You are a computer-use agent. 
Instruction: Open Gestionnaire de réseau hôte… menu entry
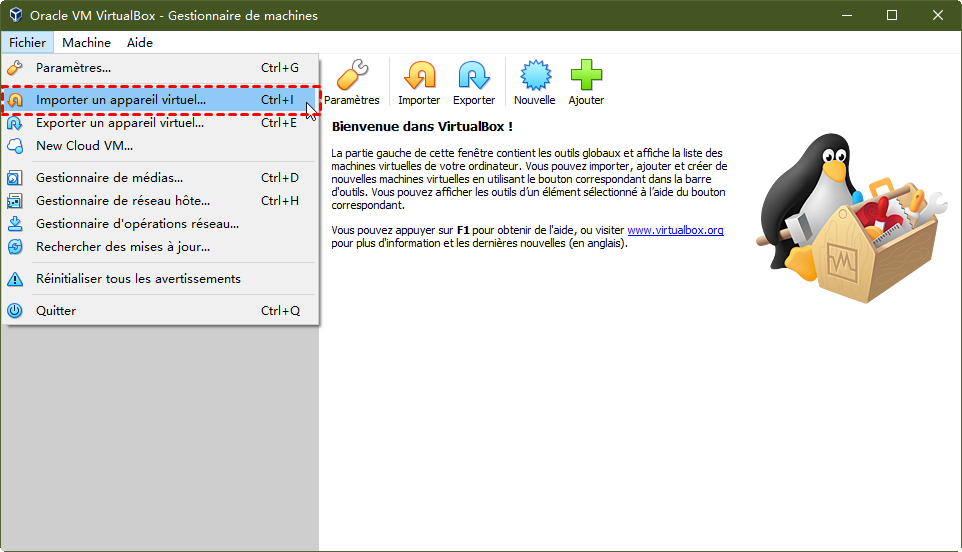pyautogui.click(x=160, y=201)
